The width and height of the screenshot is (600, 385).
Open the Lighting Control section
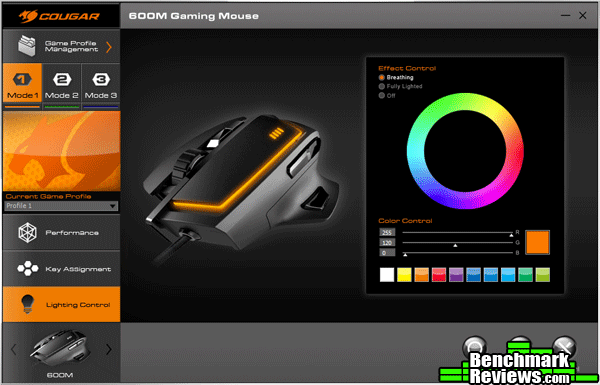point(61,305)
